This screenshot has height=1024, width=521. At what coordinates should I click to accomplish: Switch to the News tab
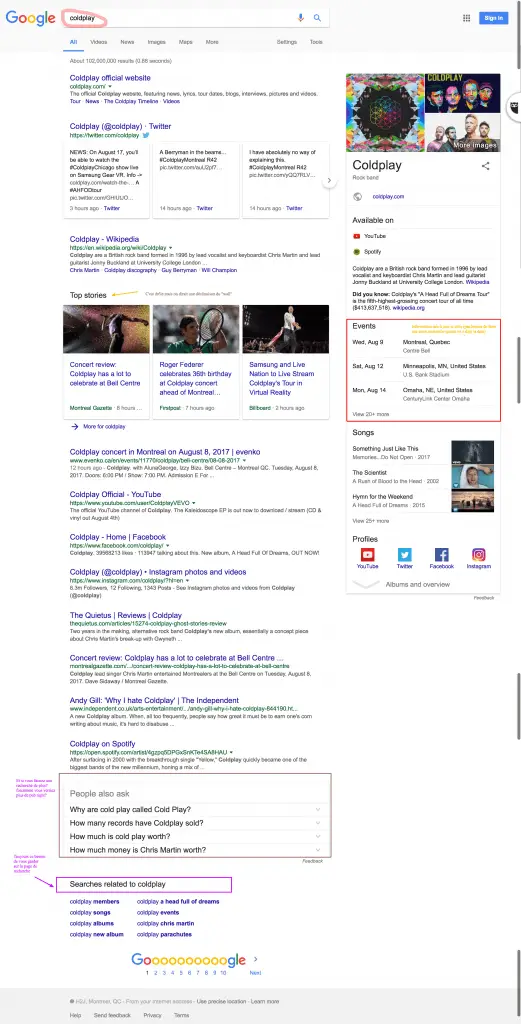pyautogui.click(x=127, y=42)
